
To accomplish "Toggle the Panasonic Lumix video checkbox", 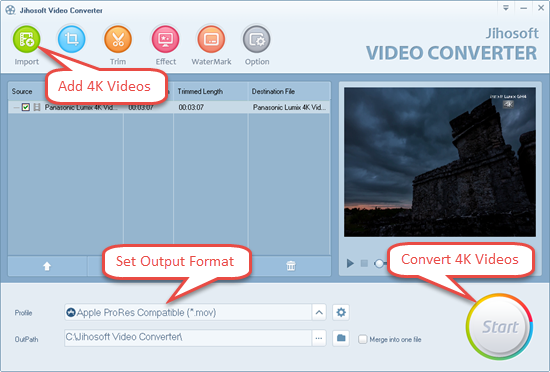I will point(26,107).
